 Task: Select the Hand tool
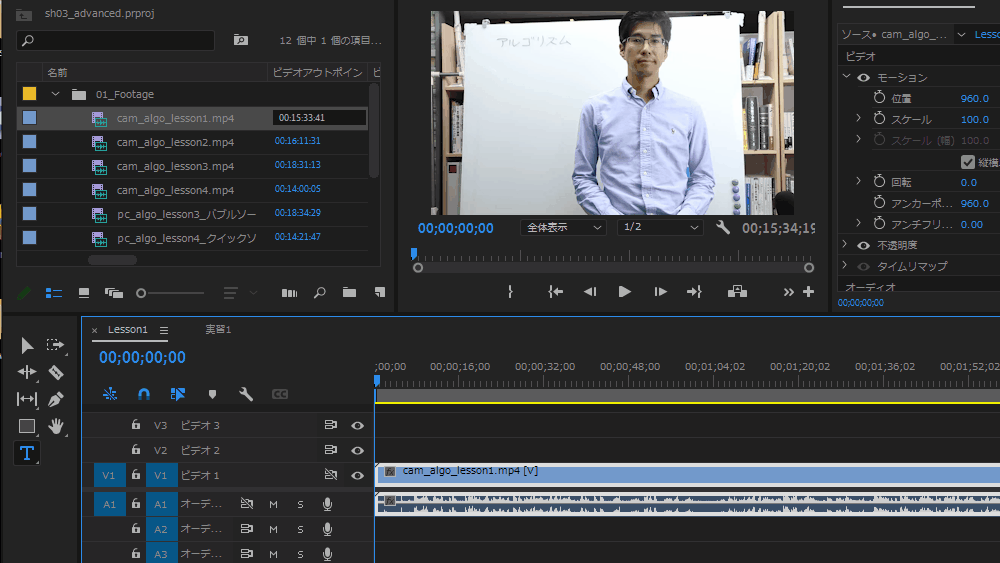tap(56, 426)
